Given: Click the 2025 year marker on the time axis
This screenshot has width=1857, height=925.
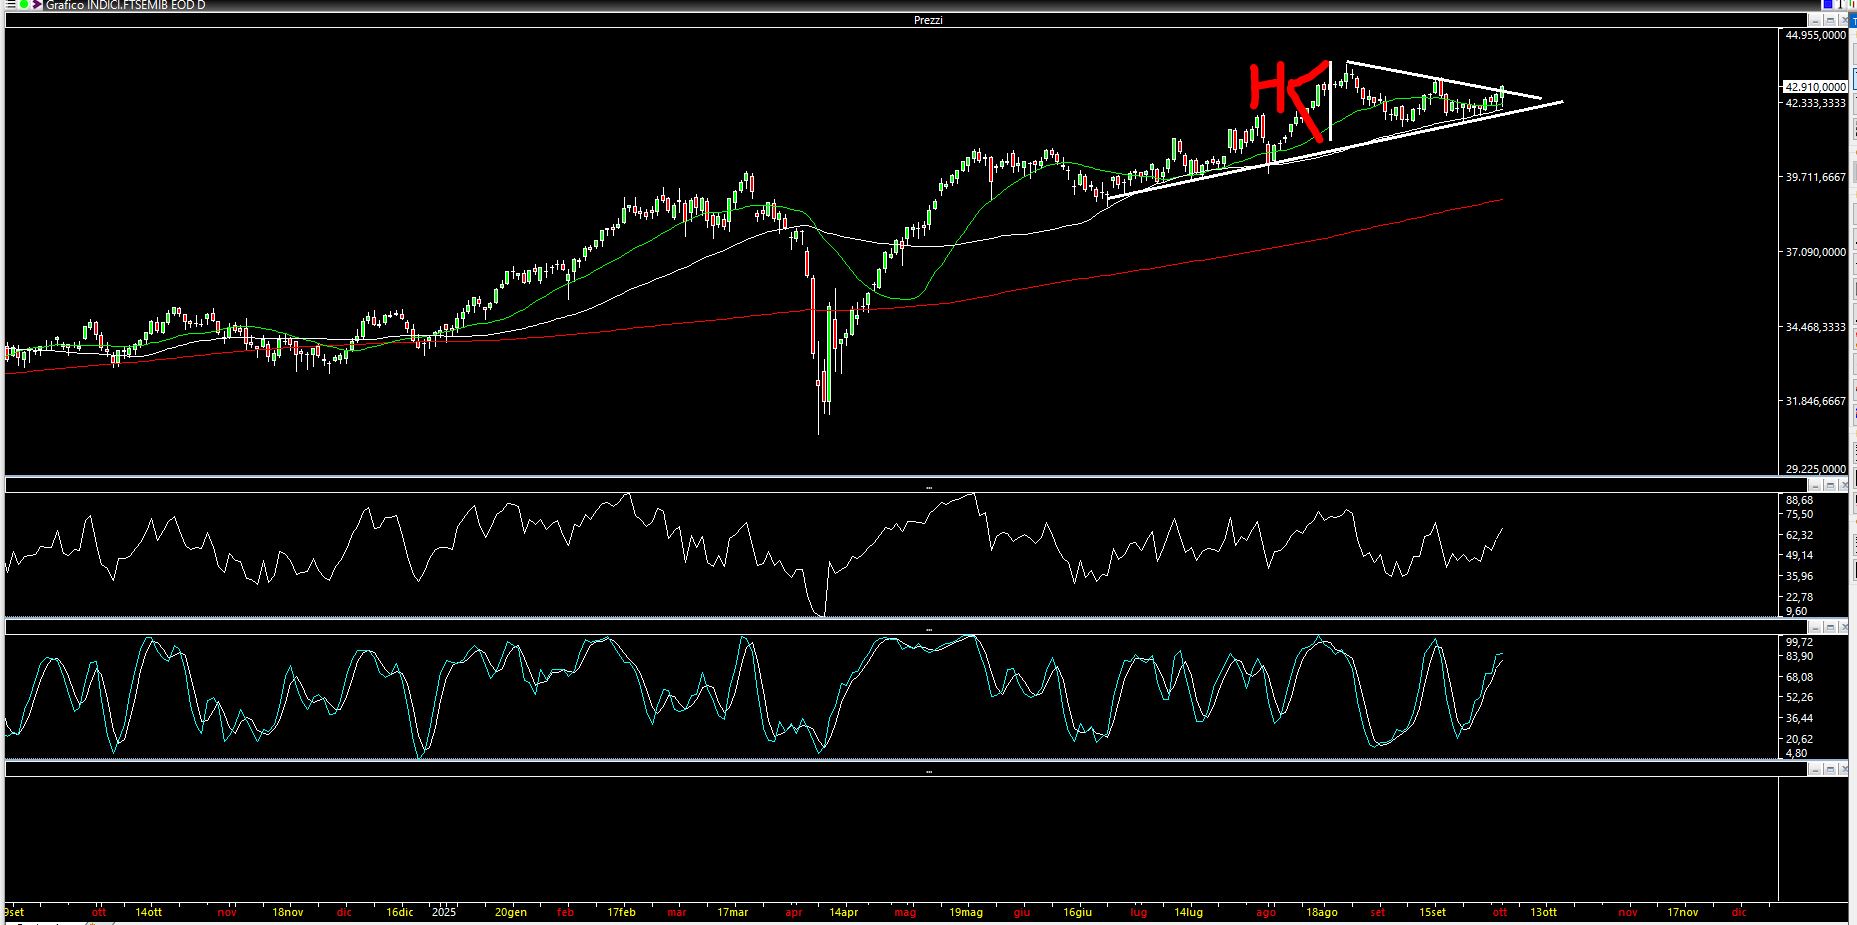Looking at the screenshot, I should [x=444, y=912].
